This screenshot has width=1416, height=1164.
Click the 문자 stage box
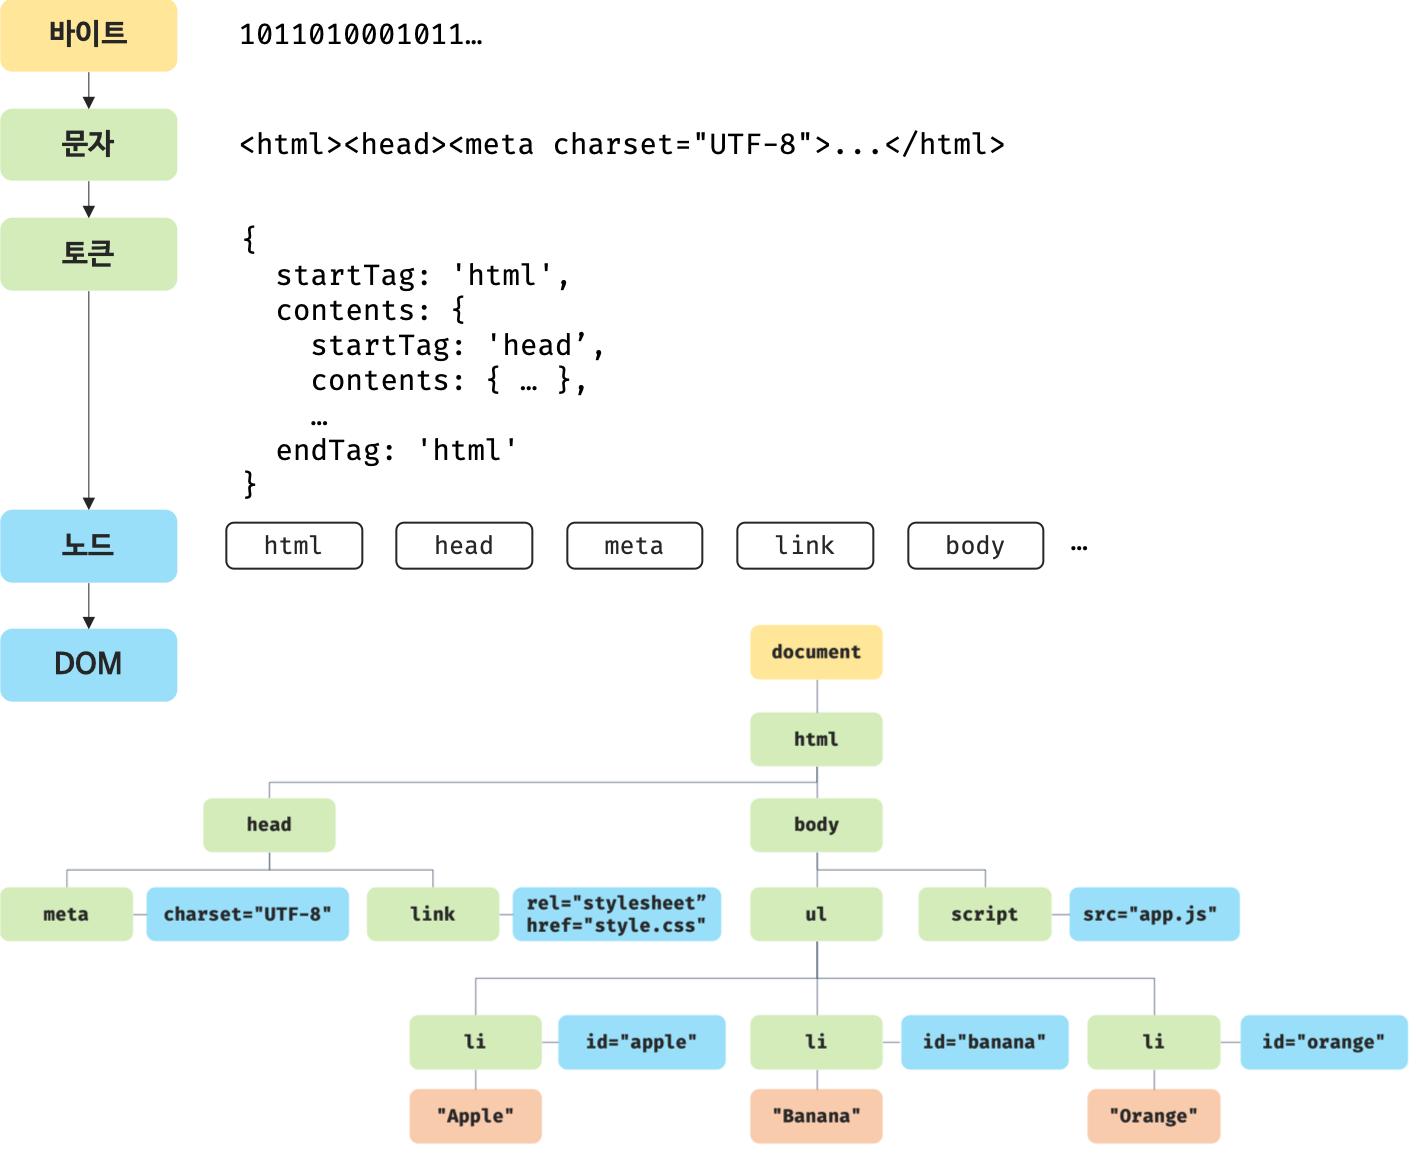point(89,145)
